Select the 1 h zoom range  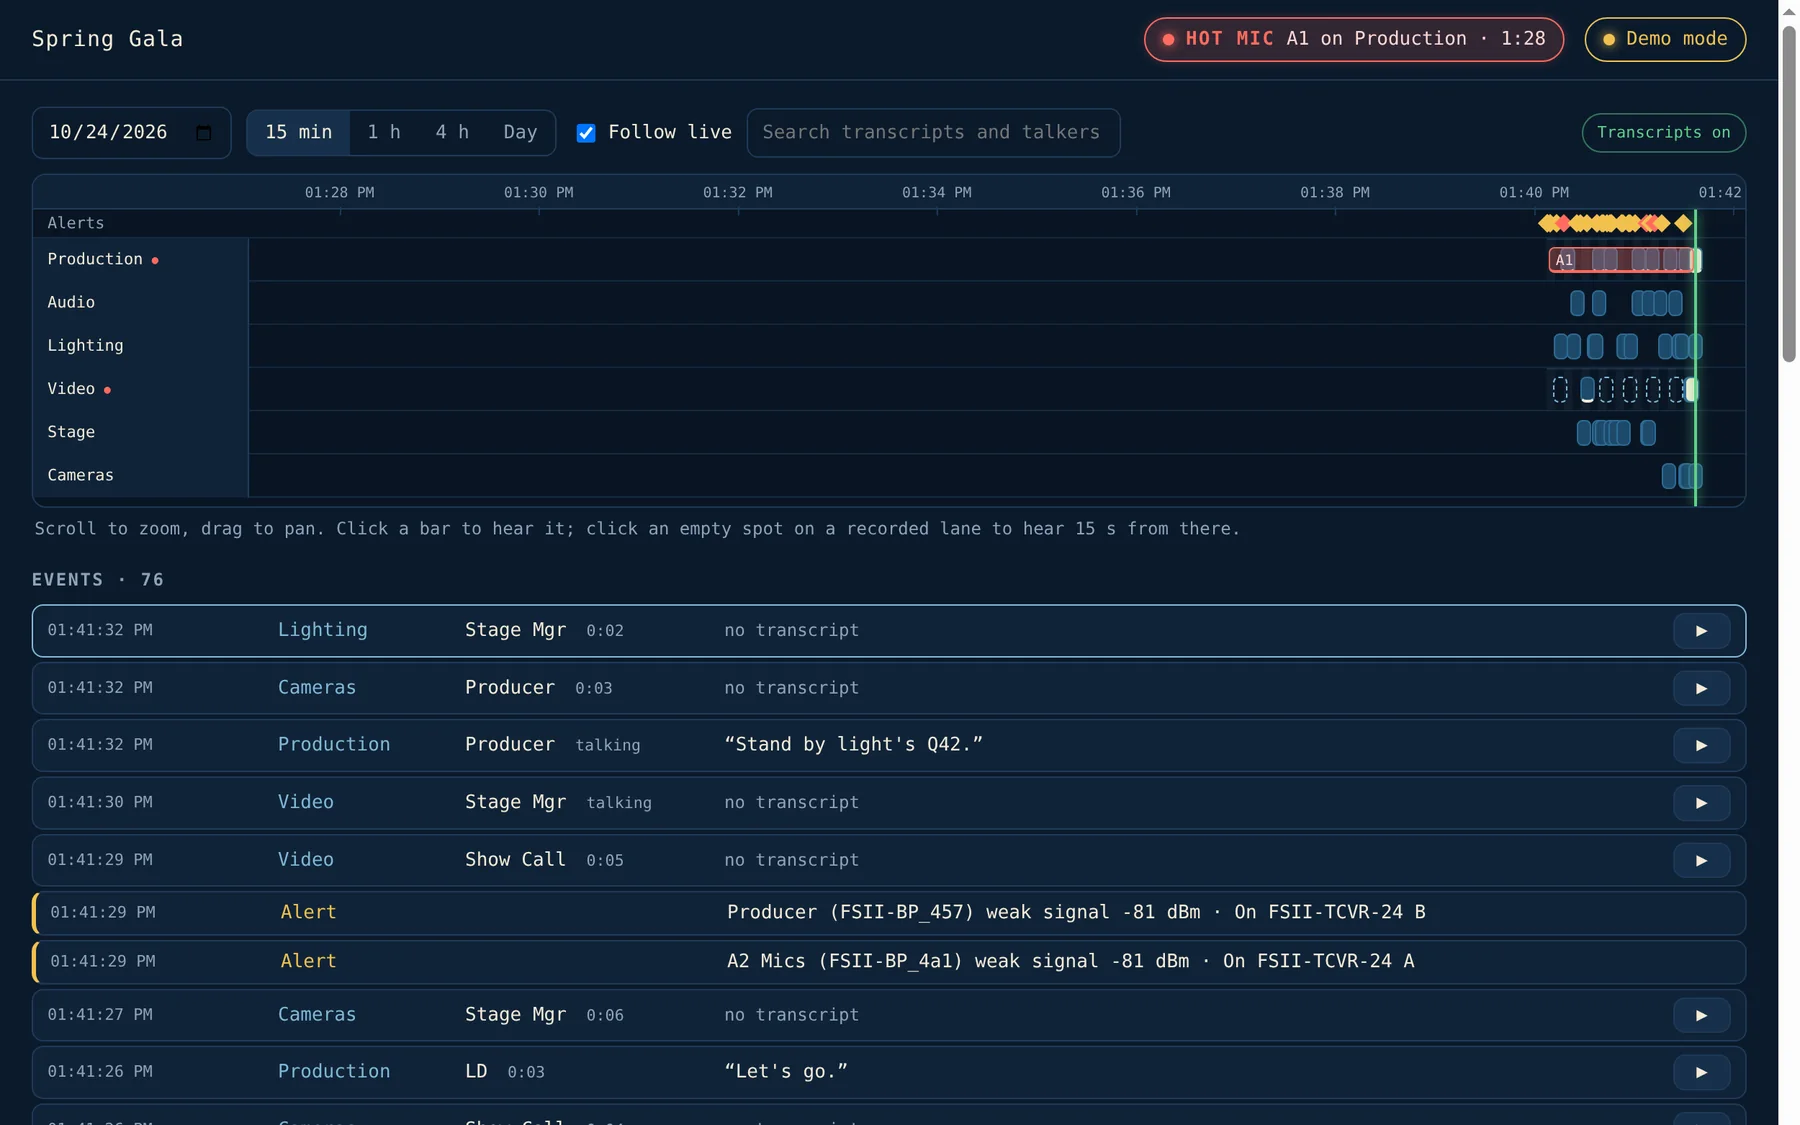384,133
